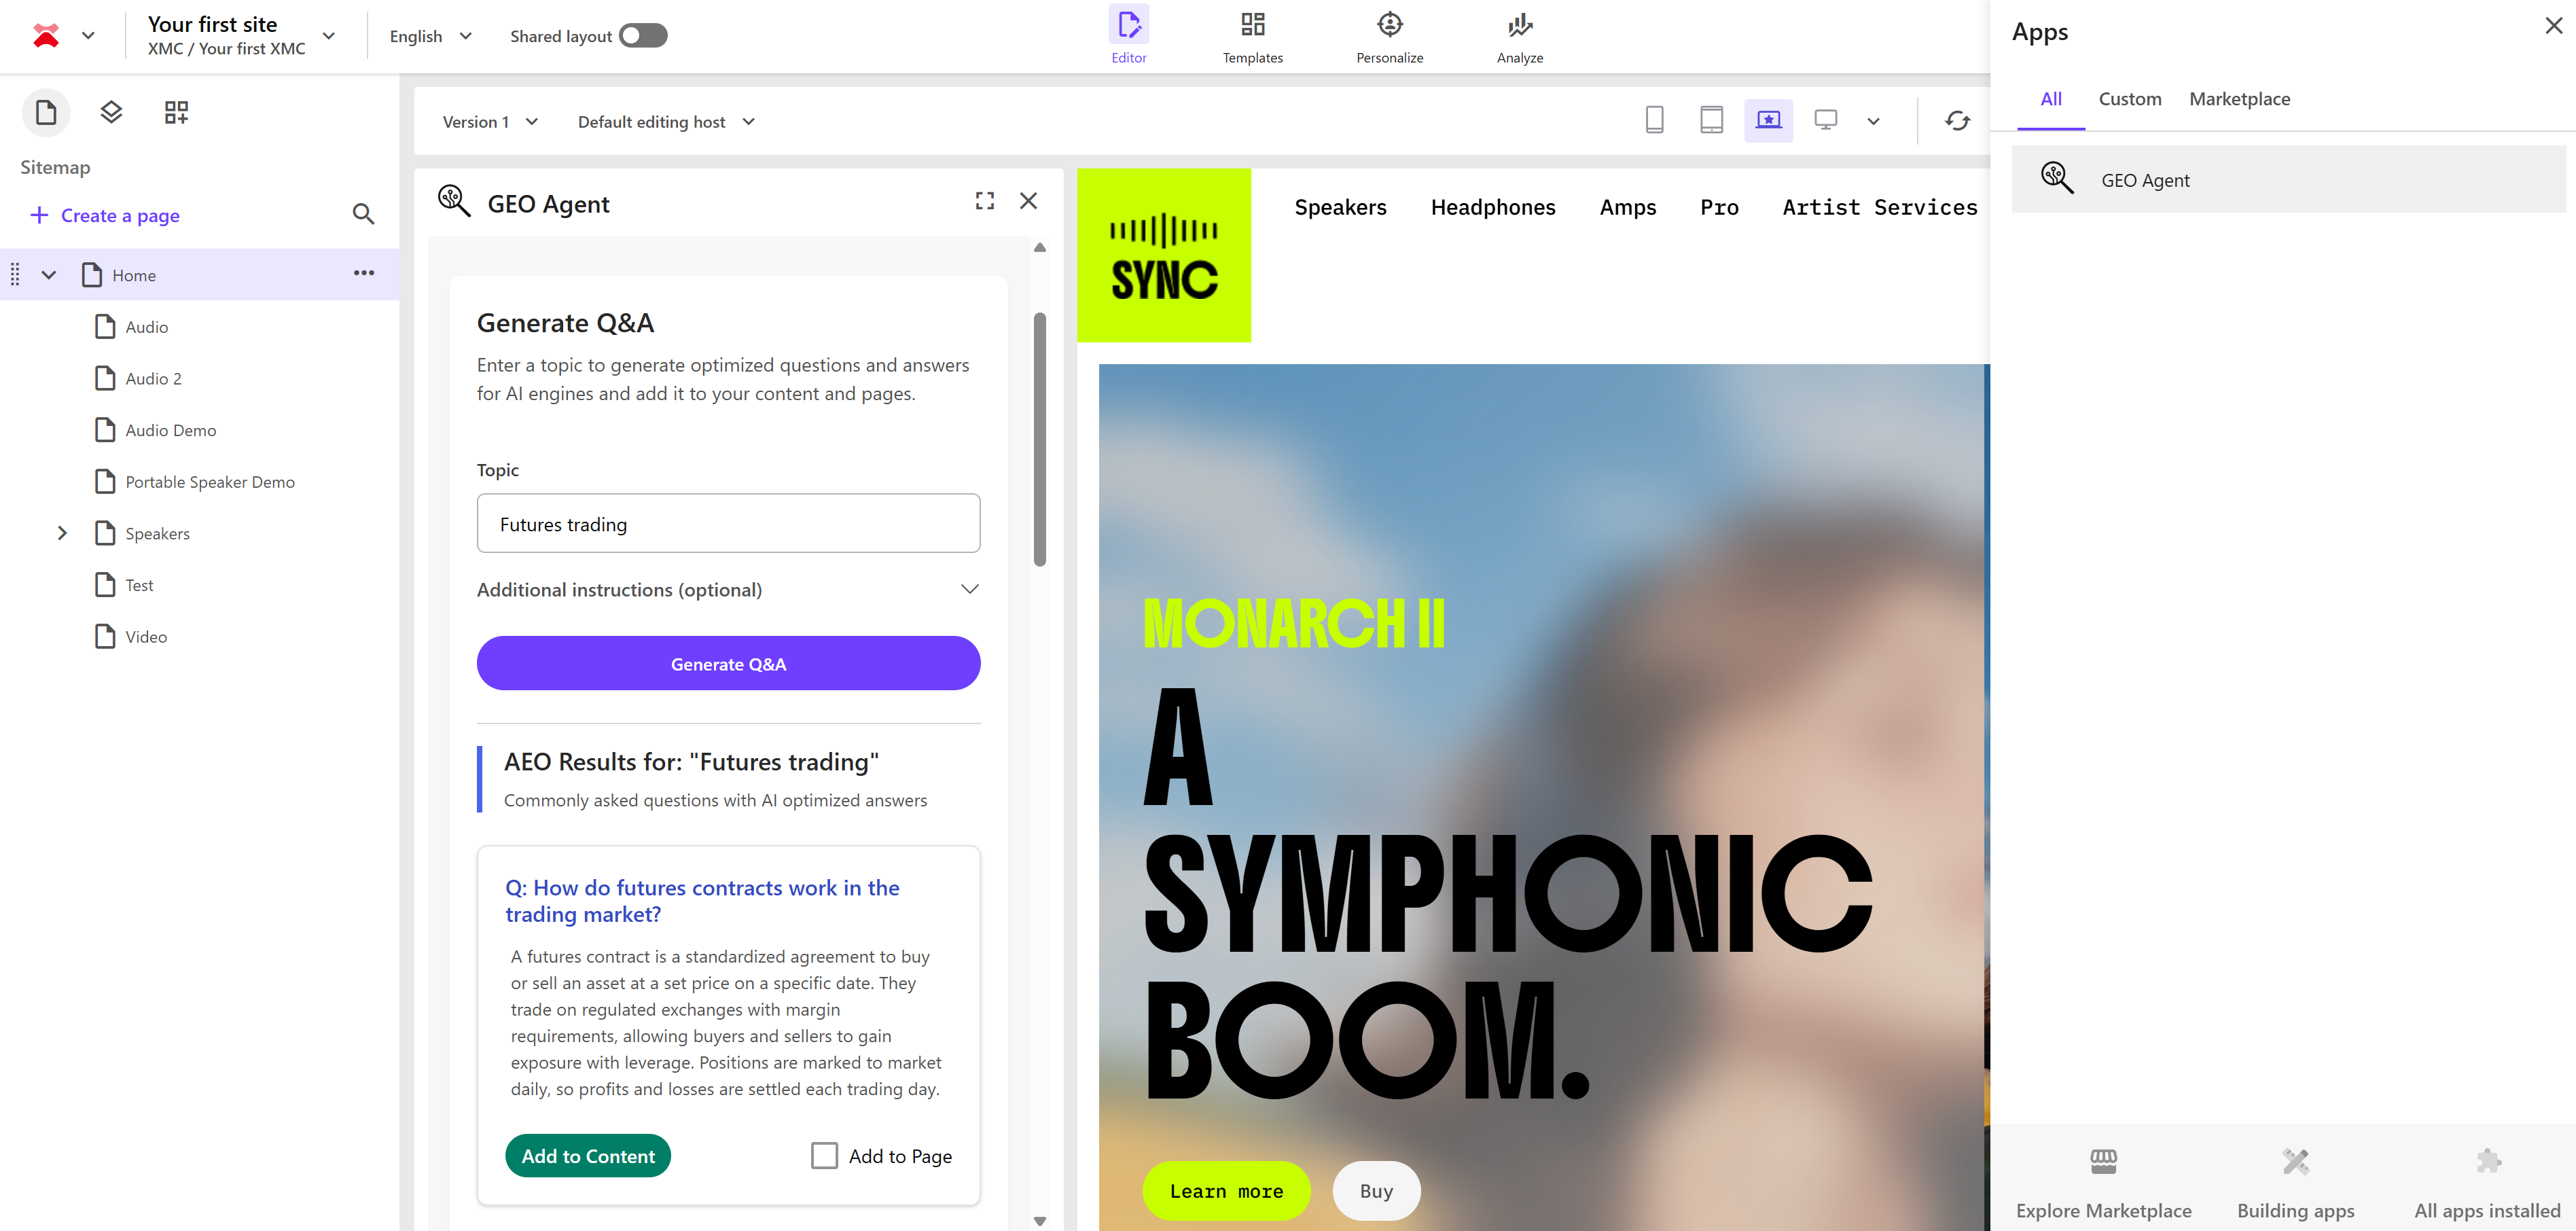
Task: Open the Personalize mode
Action: (x=1389, y=37)
